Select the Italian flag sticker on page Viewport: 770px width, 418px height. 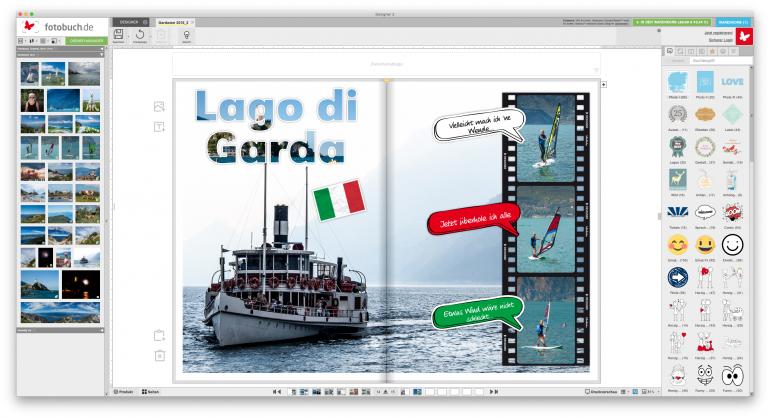point(339,200)
